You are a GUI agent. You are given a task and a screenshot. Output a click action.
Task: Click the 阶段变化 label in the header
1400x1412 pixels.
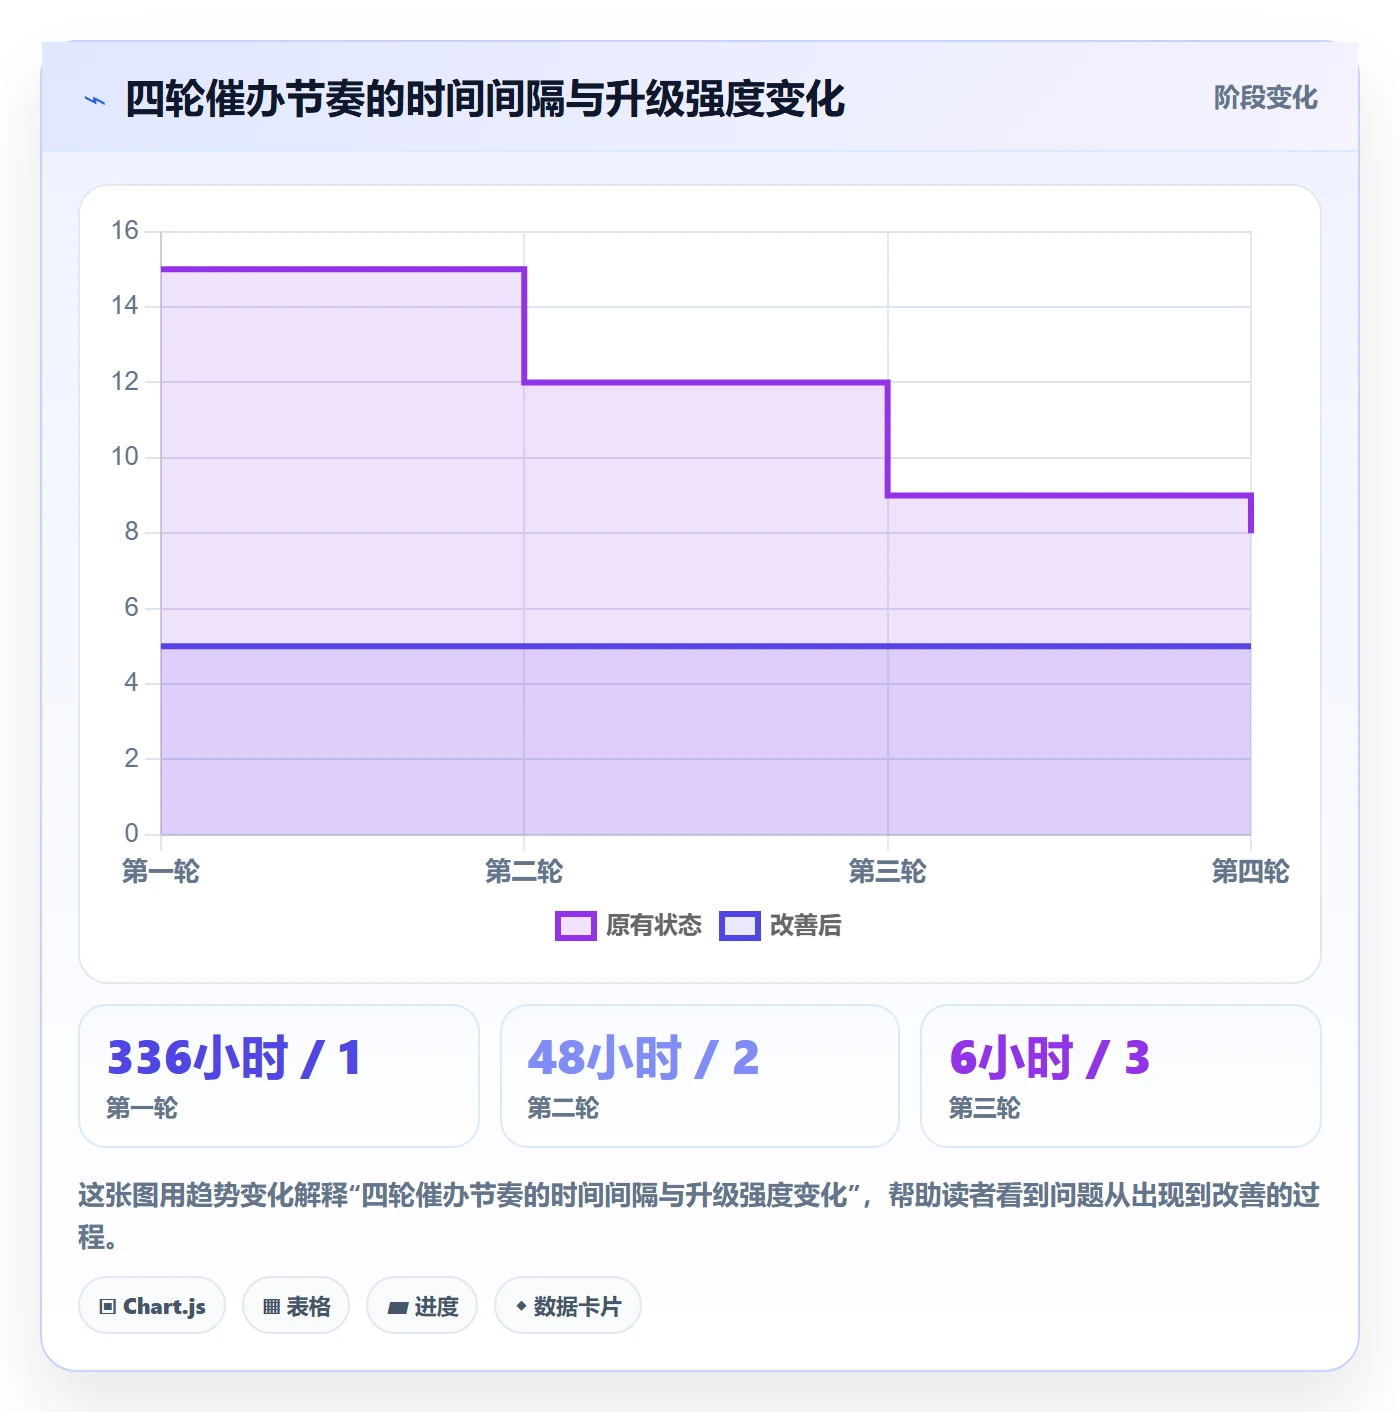[x=1265, y=98]
